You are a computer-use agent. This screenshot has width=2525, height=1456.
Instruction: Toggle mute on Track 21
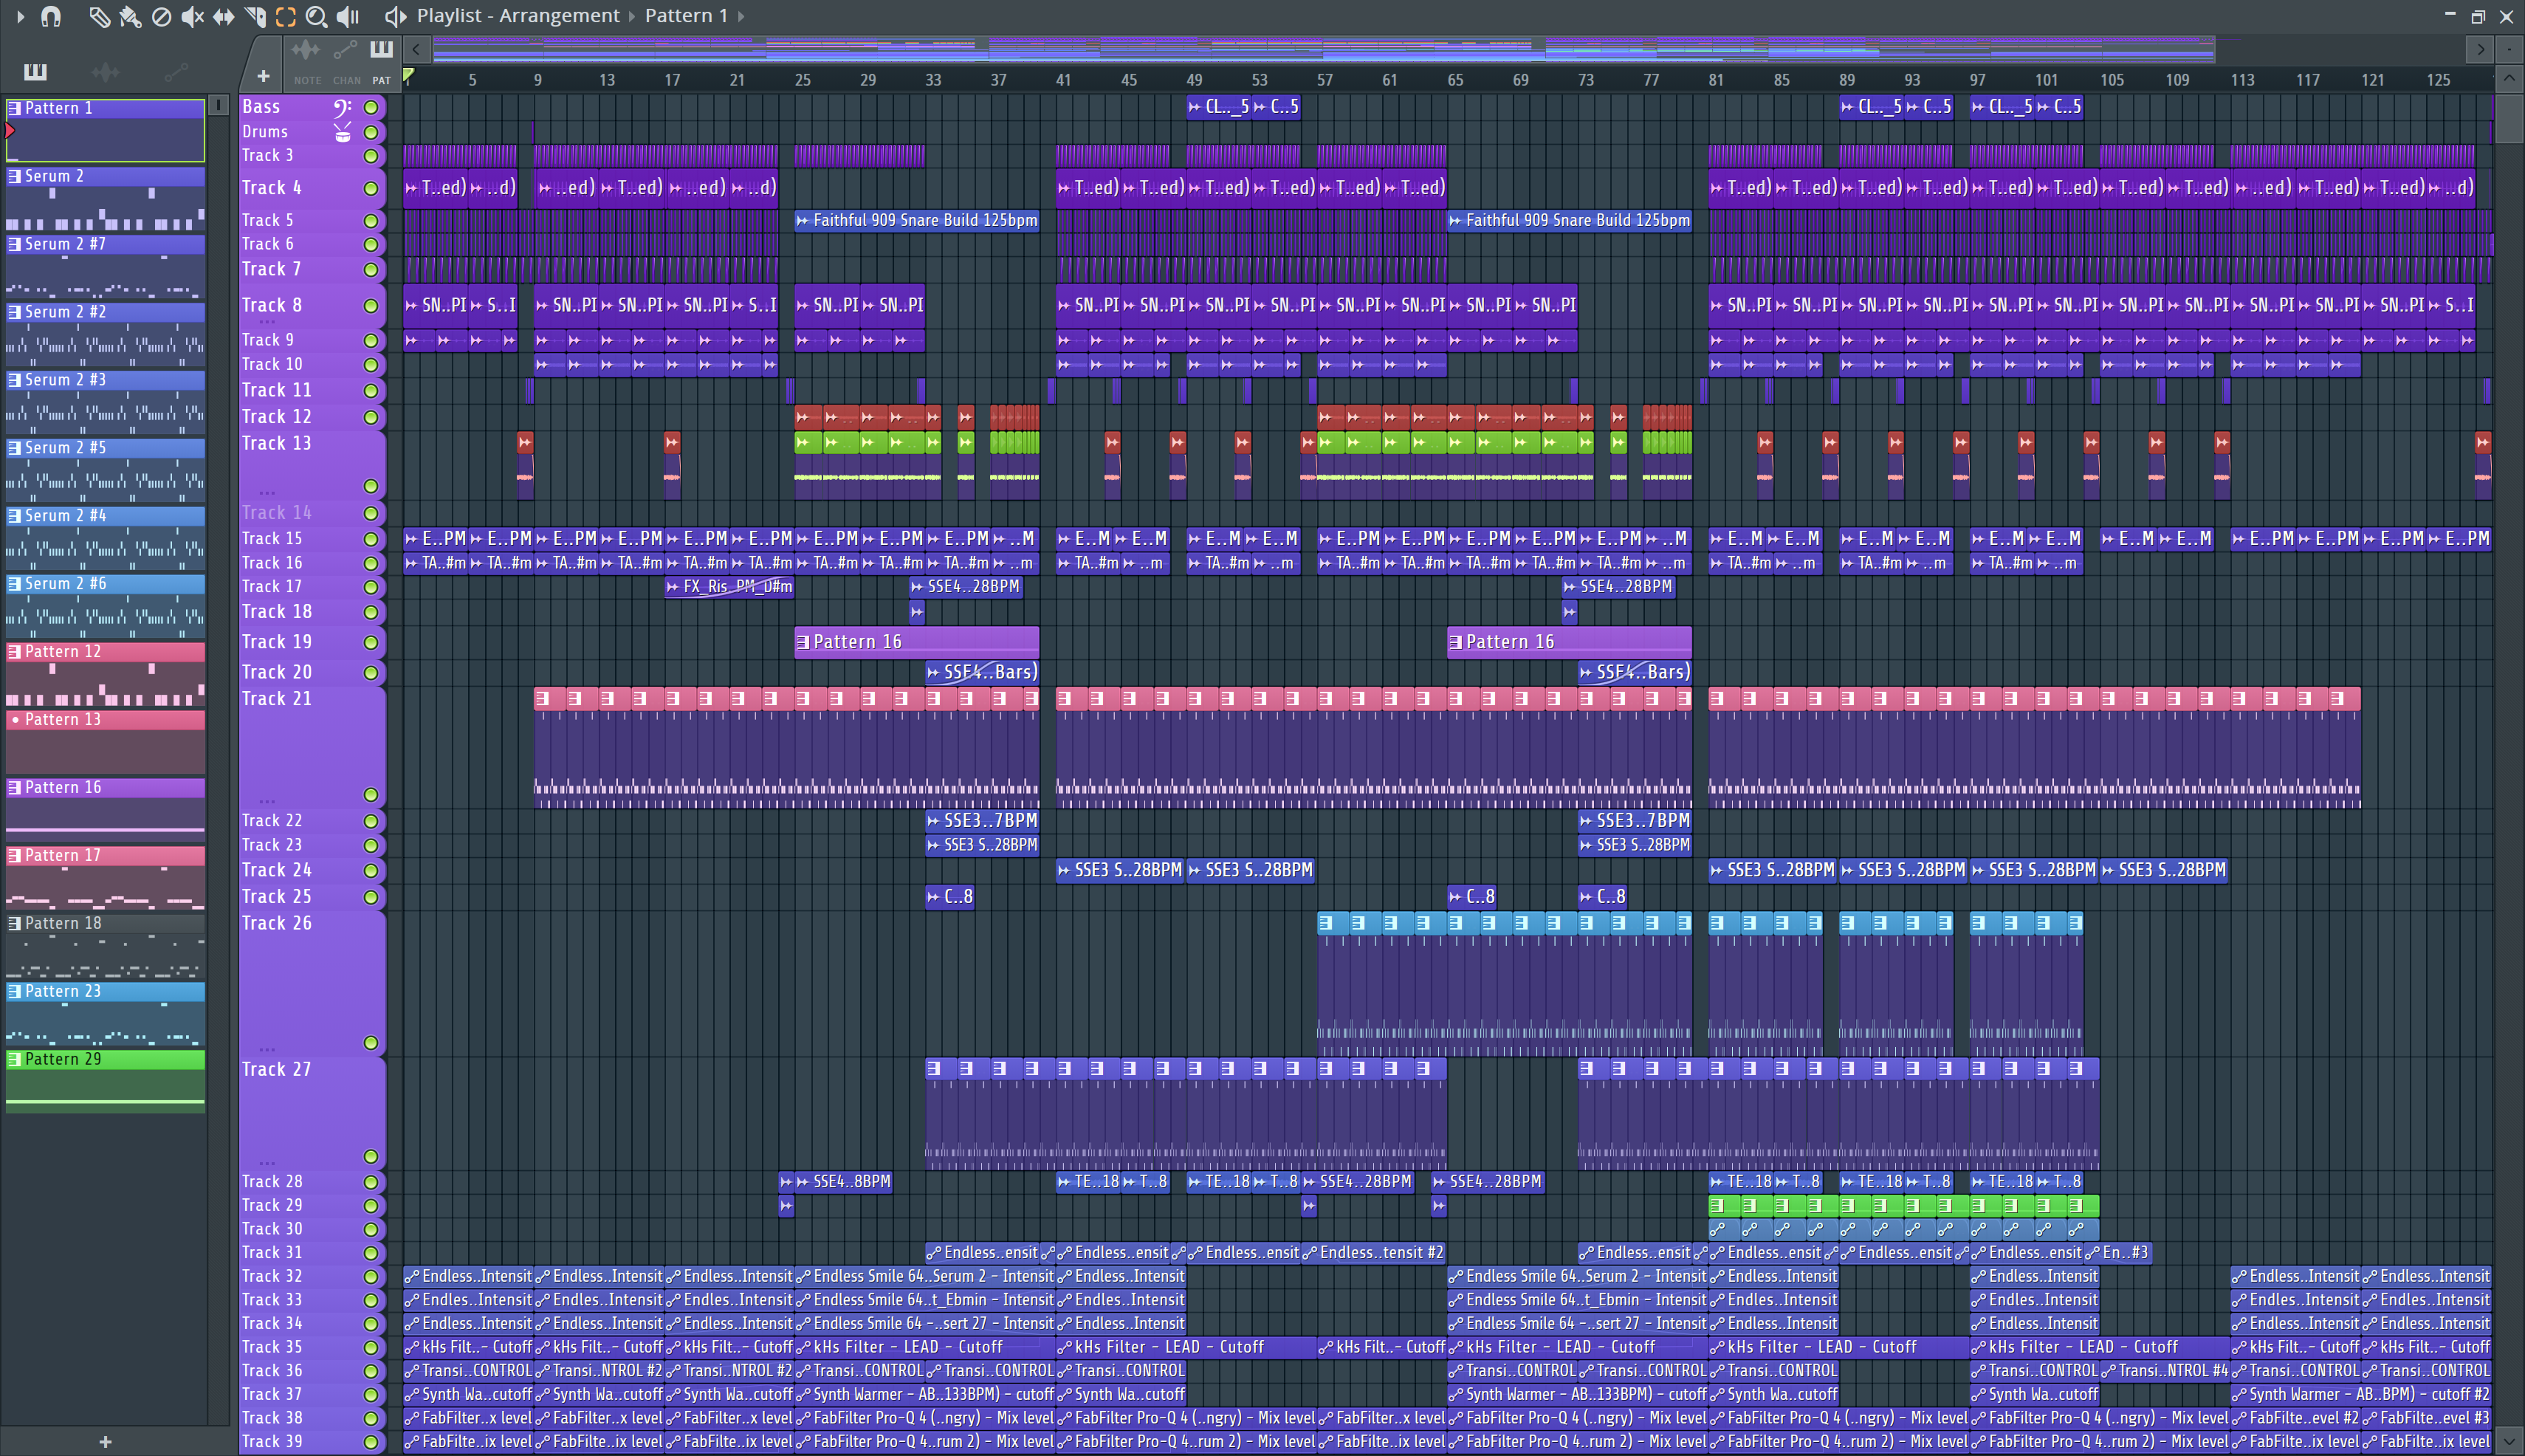click(x=371, y=795)
